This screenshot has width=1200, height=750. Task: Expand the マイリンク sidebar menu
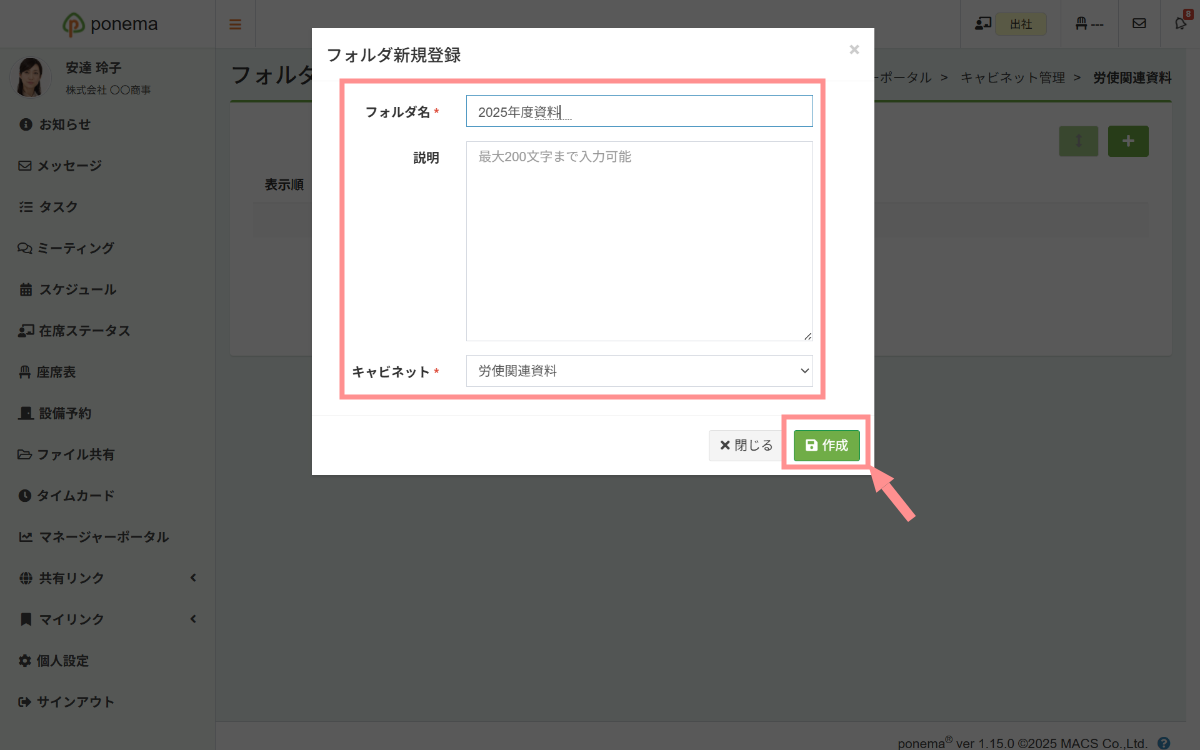107,619
